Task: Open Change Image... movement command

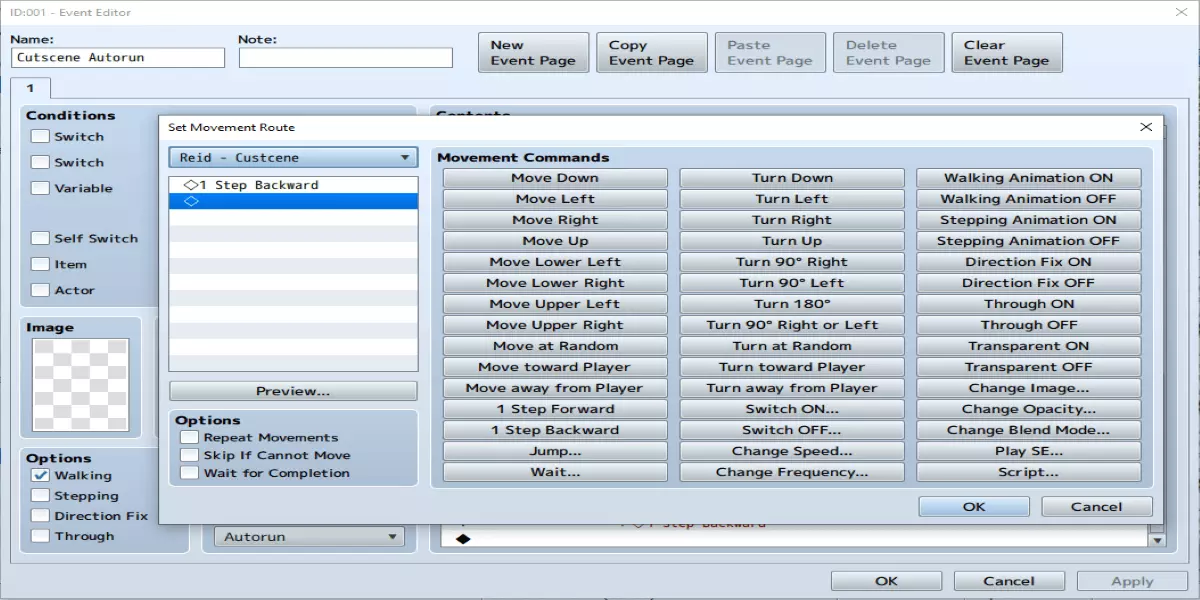Action: coord(1028,388)
